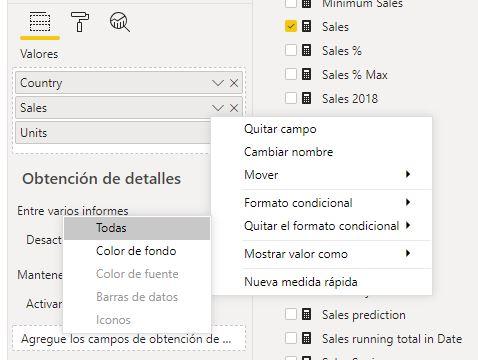Open the Analytics magnifier icon
Screen dimensions: 478x360
coord(120,22)
